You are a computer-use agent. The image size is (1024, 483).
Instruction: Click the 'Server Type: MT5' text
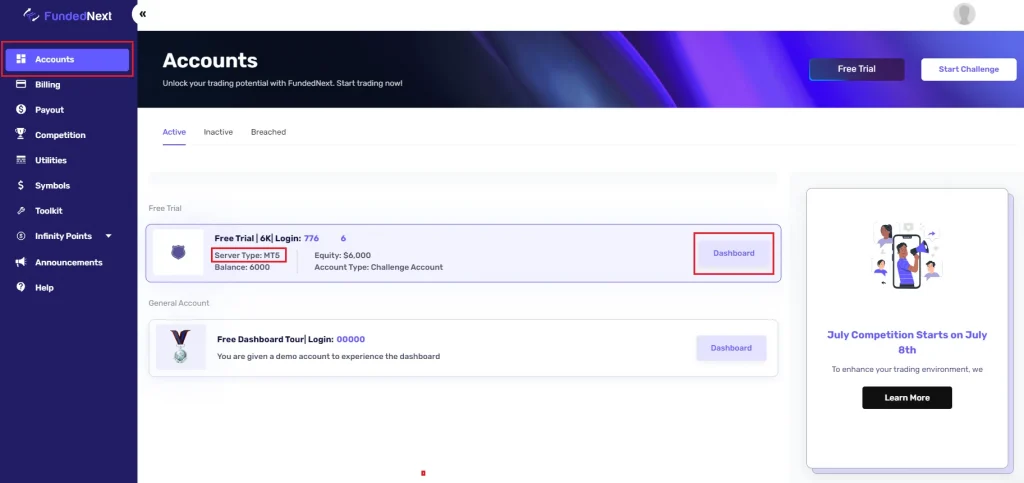point(248,255)
